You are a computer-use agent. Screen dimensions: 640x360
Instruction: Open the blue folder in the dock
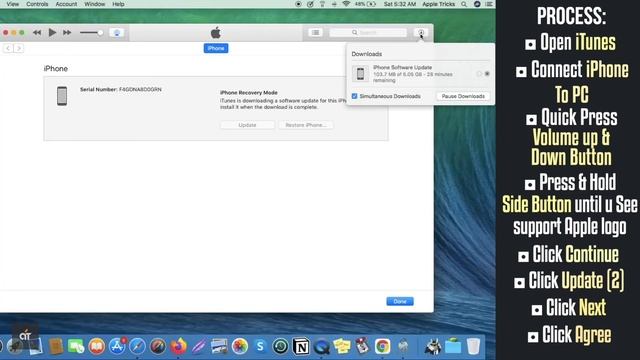[x=453, y=346]
